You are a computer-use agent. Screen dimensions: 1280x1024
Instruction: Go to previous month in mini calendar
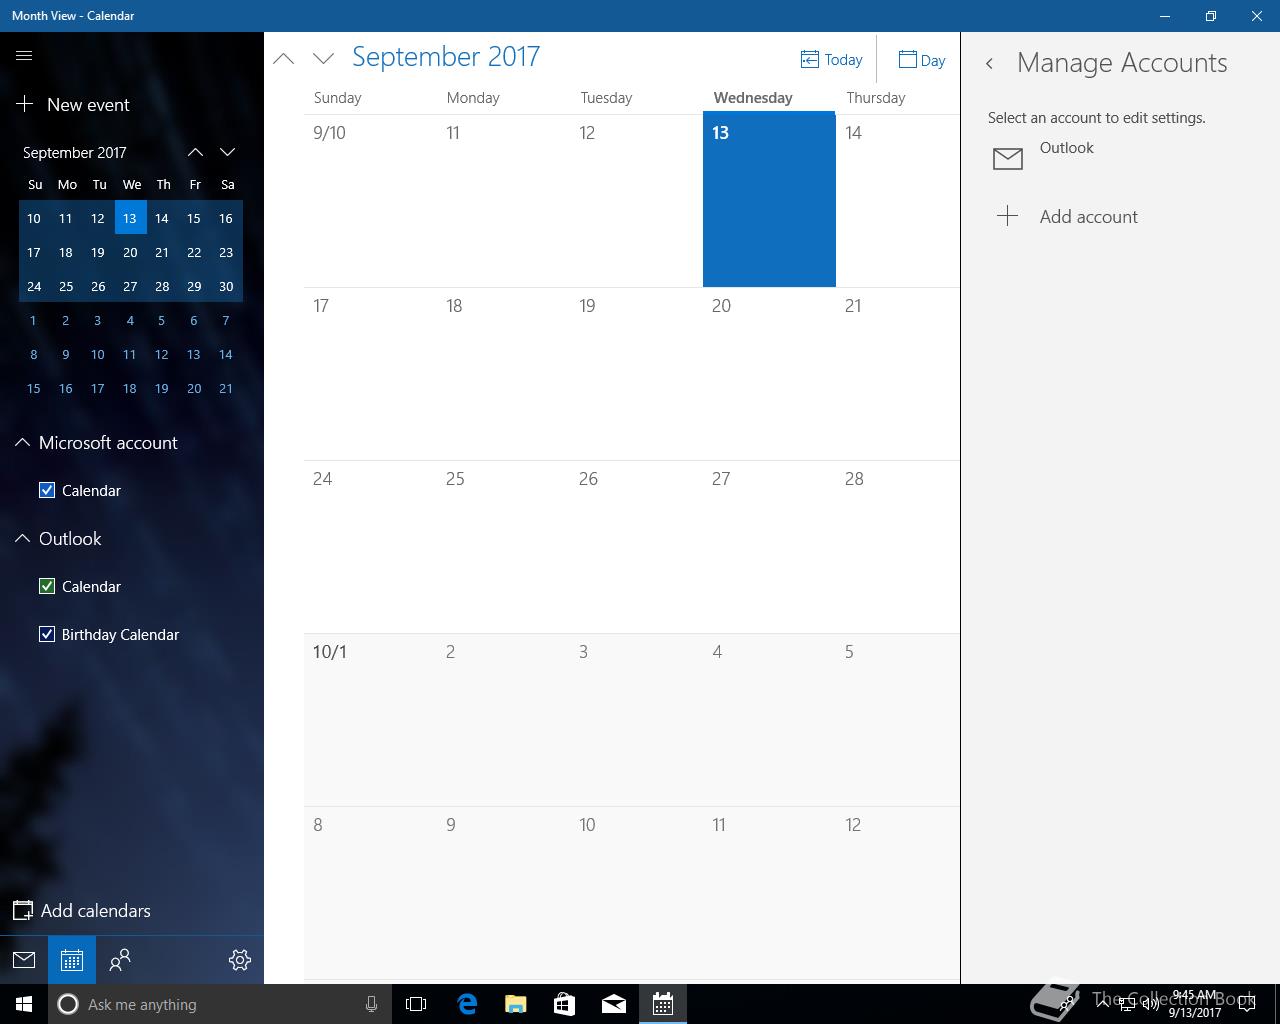tap(195, 152)
